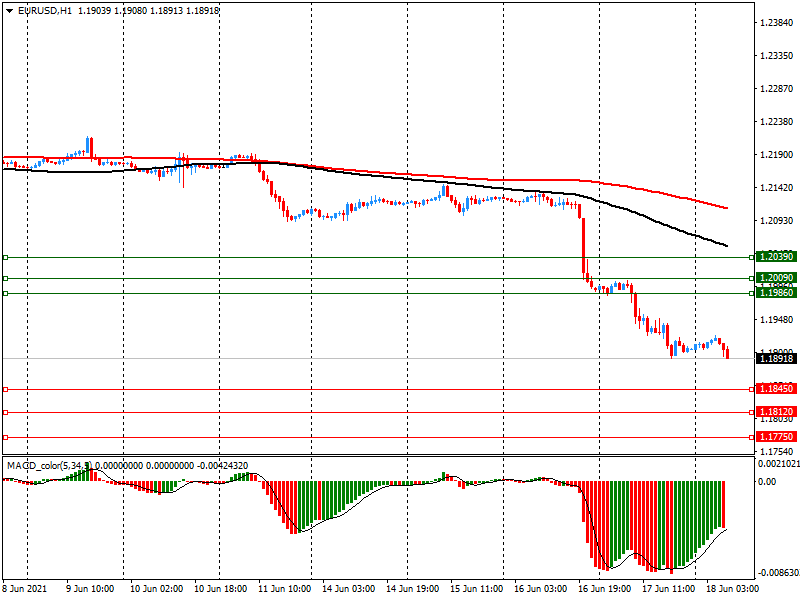Screen dimensions: 800x600
Task: Click the MACD 0.00 scale value
Action: (767, 482)
